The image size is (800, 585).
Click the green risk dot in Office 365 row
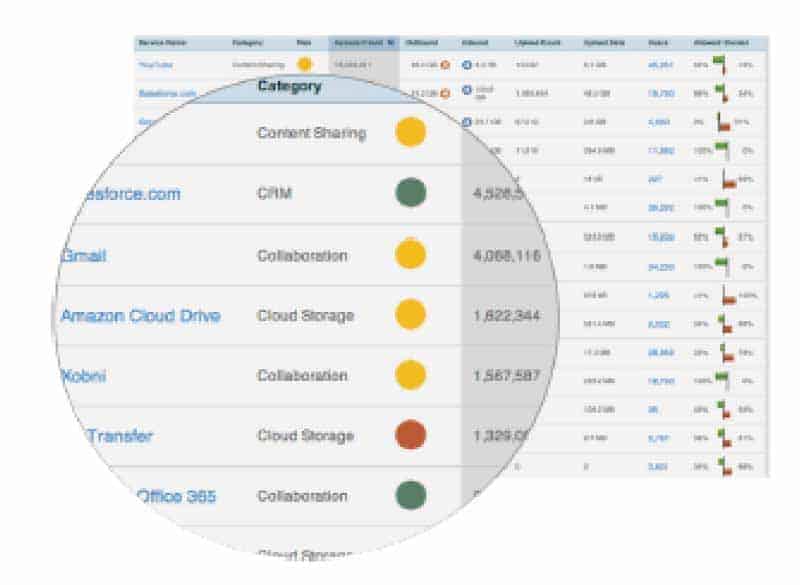411,495
